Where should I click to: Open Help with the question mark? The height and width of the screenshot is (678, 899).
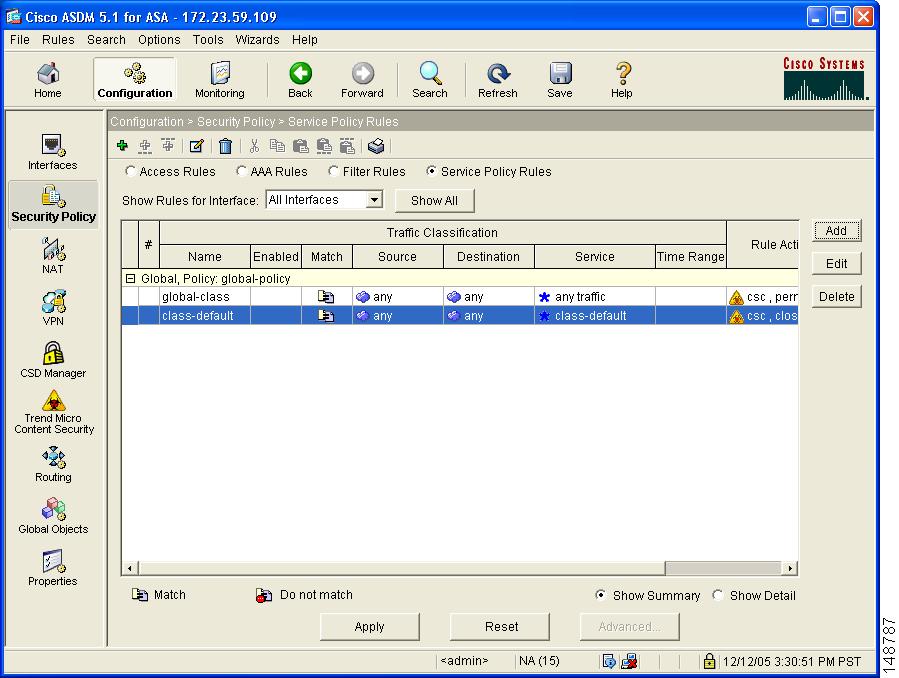622,80
